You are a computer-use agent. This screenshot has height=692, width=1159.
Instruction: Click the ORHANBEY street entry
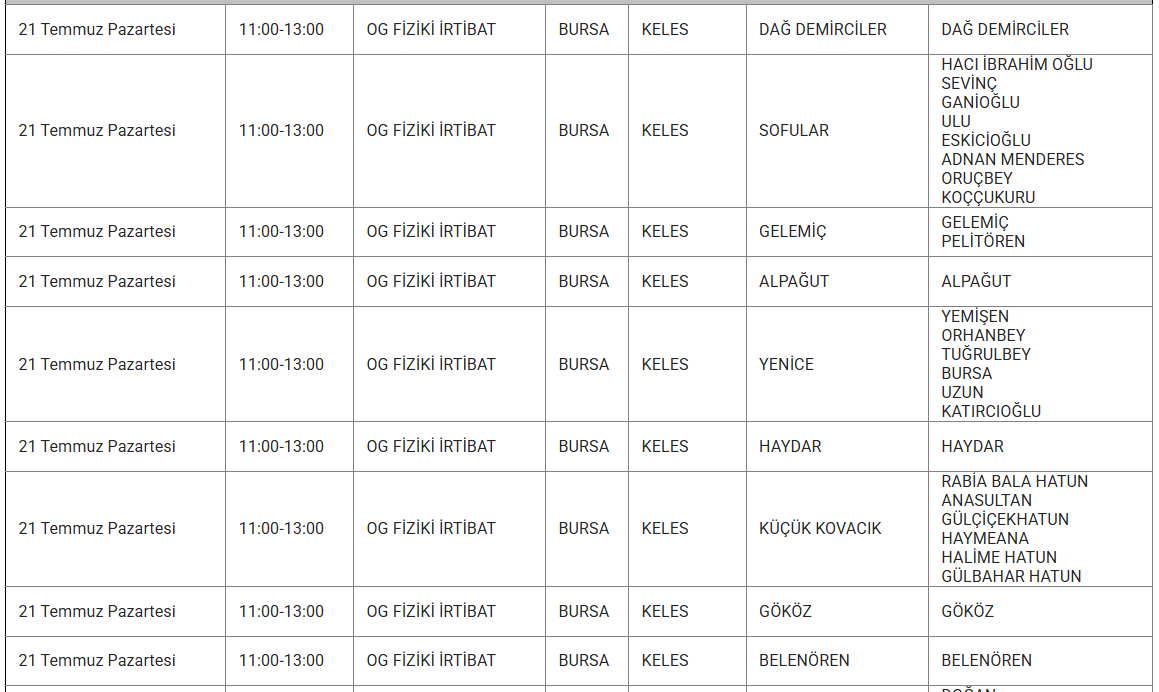[x=983, y=335]
